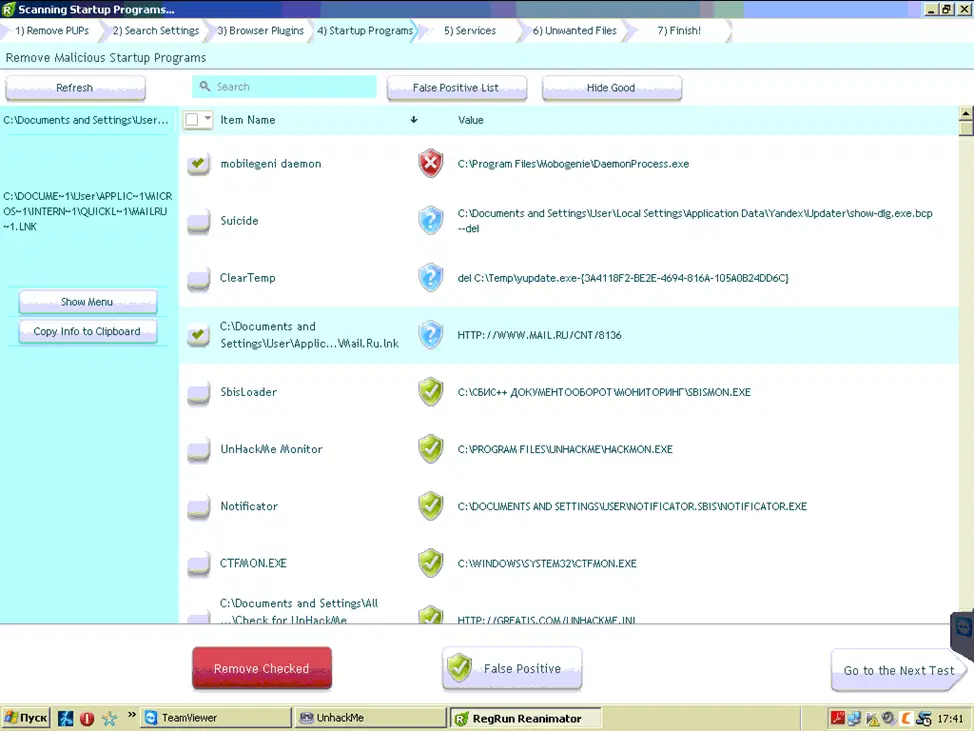This screenshot has width=974, height=731.
Task: Open the Пуск start button
Action: tap(26, 718)
